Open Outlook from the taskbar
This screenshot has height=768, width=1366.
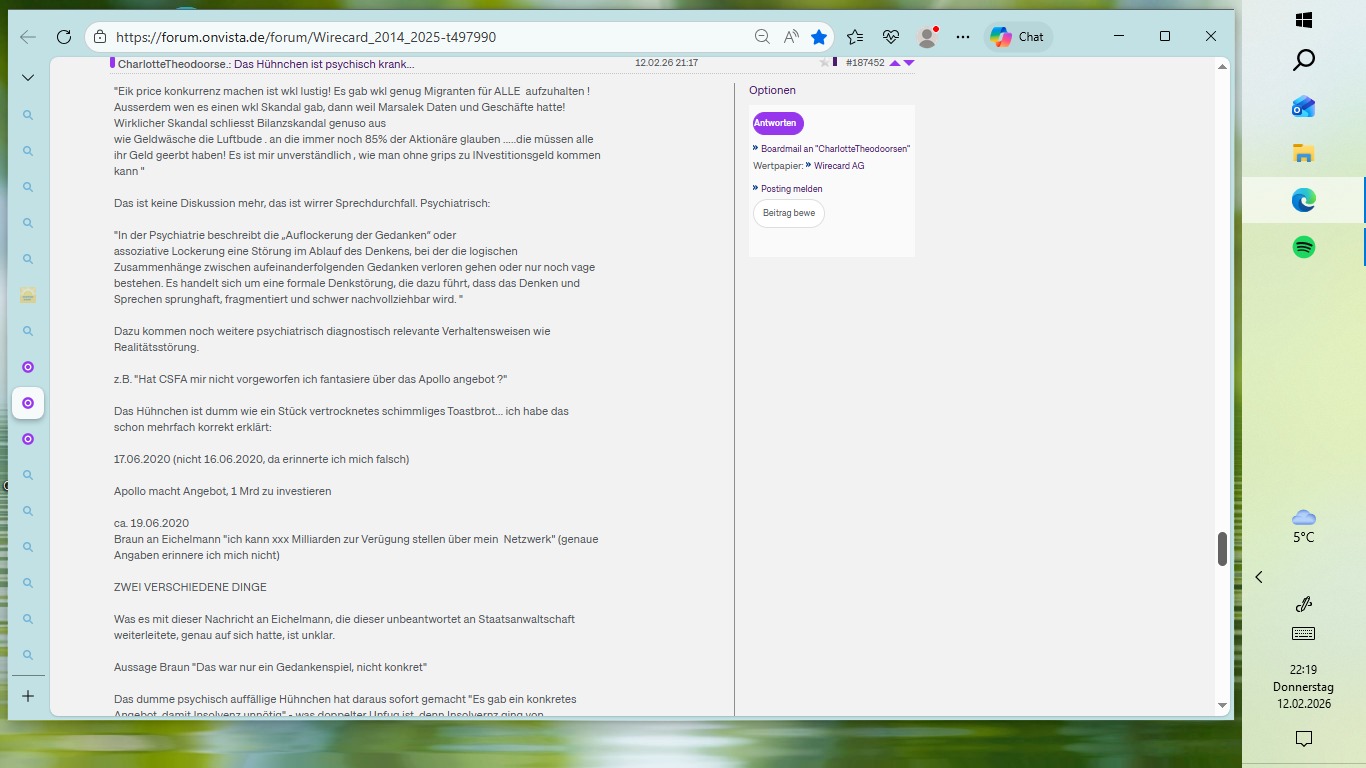(1302, 106)
